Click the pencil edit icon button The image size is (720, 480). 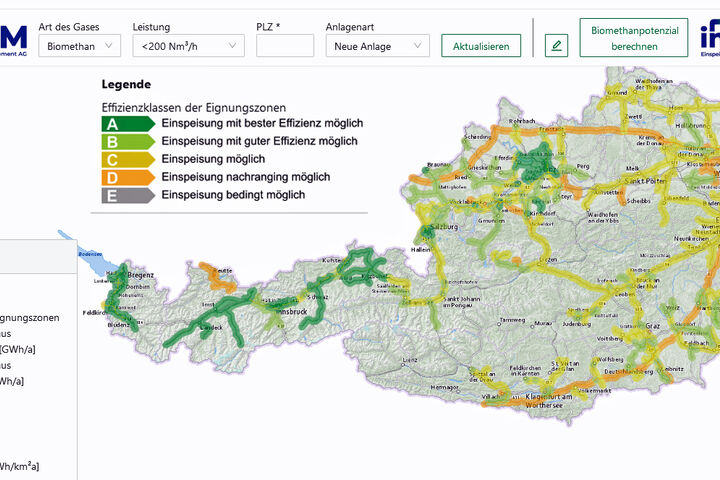pyautogui.click(x=556, y=46)
